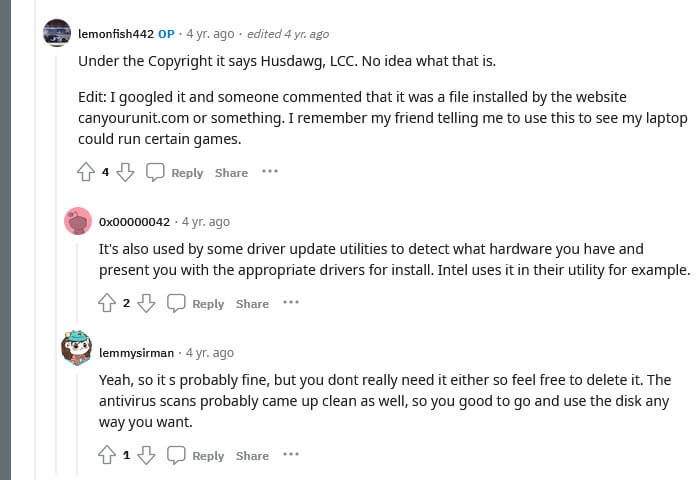The width and height of the screenshot is (700, 480).
Task: Open more options on lemonfish442's comment
Action: tap(270, 172)
